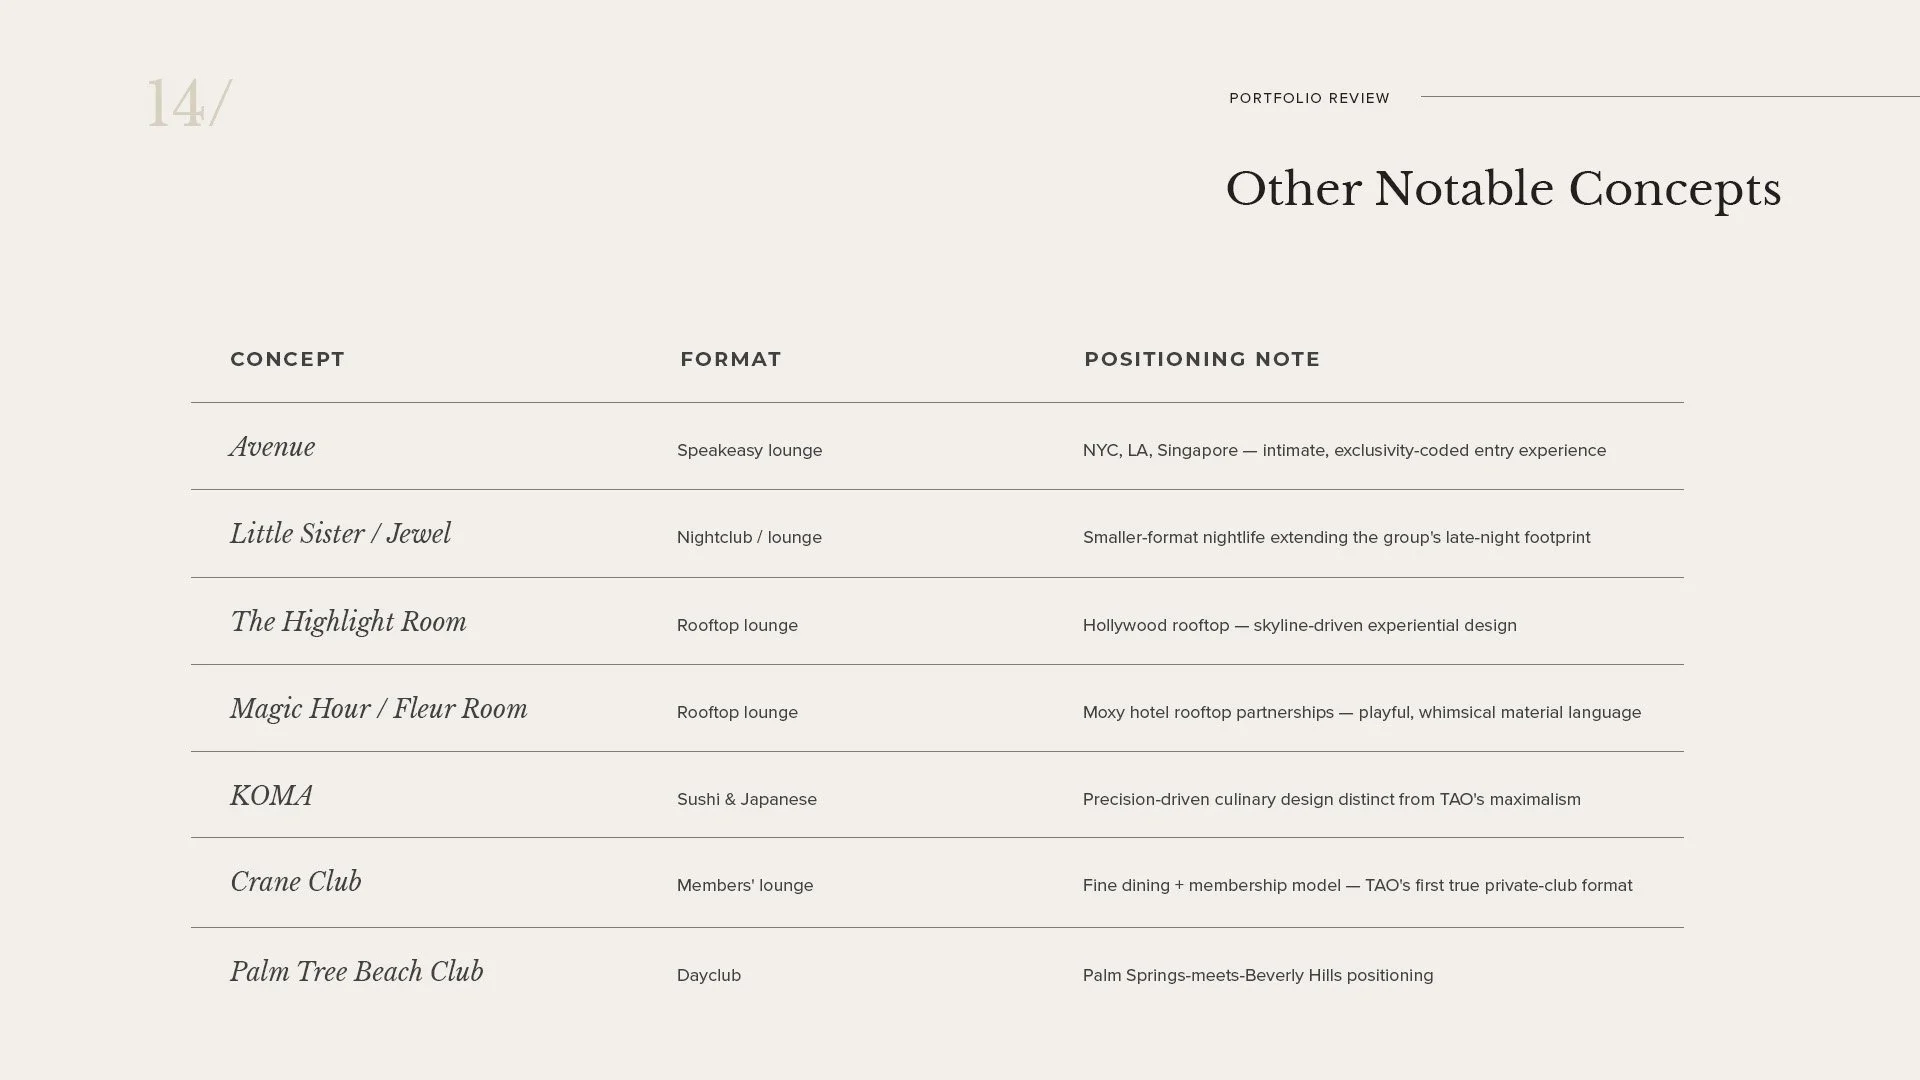Click the Avenue concept name

click(x=272, y=447)
